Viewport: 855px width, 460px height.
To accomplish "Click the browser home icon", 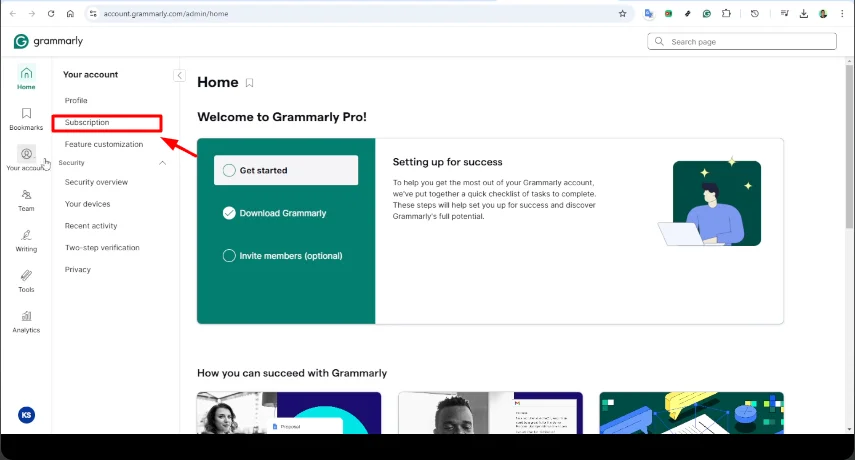I will 70,14.
